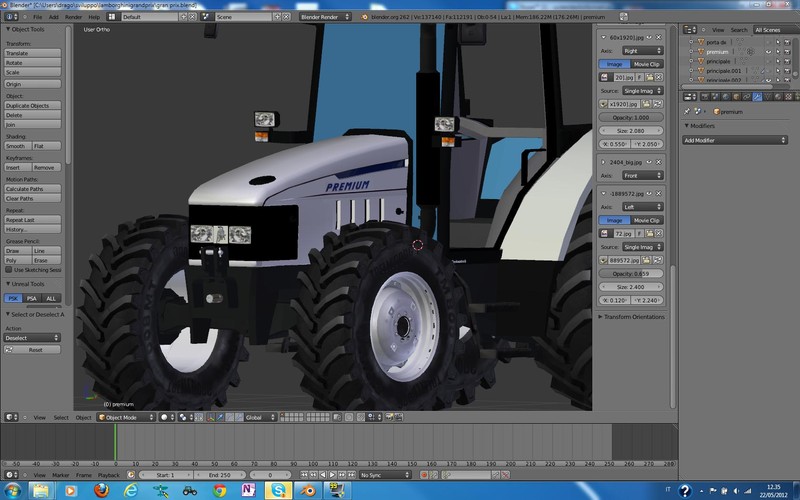The width and height of the screenshot is (800, 500).
Task: Open the Axis dropdown showing Left
Action: pyautogui.click(x=642, y=207)
